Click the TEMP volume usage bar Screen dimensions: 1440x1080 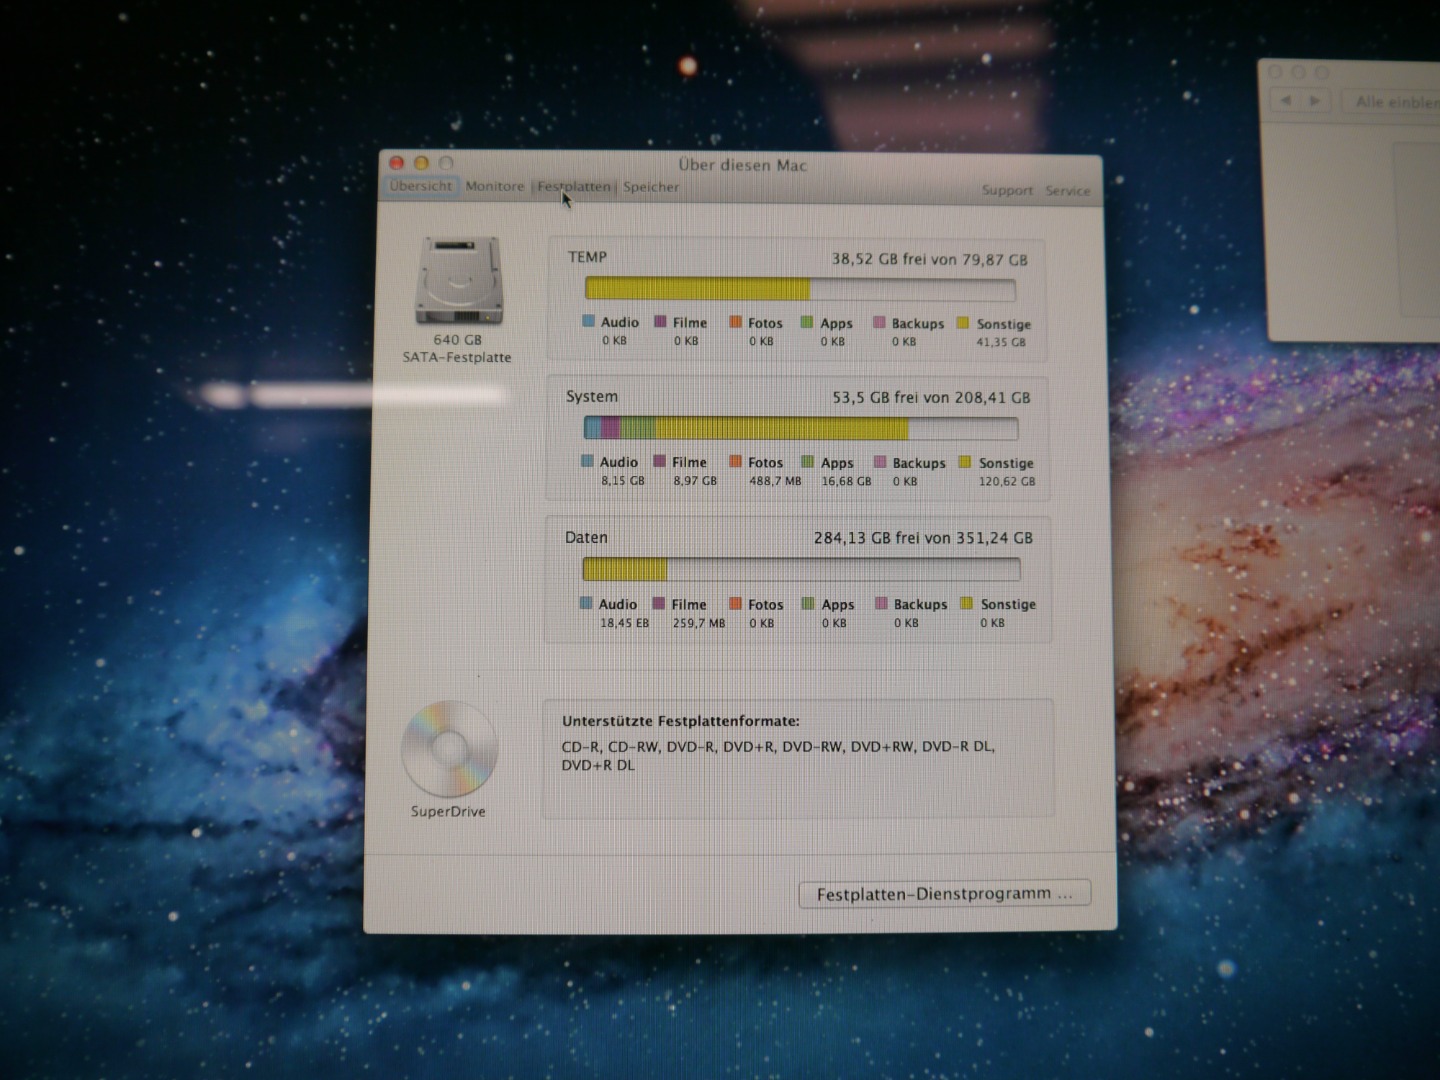click(x=800, y=290)
